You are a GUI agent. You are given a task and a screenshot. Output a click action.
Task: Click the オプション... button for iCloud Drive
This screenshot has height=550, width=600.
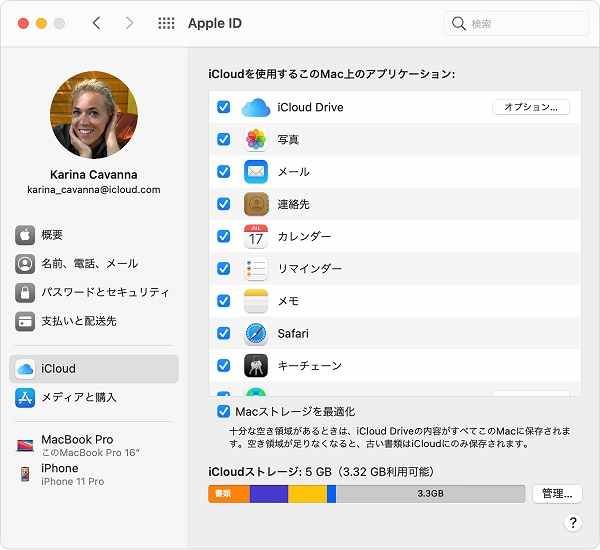click(x=531, y=107)
